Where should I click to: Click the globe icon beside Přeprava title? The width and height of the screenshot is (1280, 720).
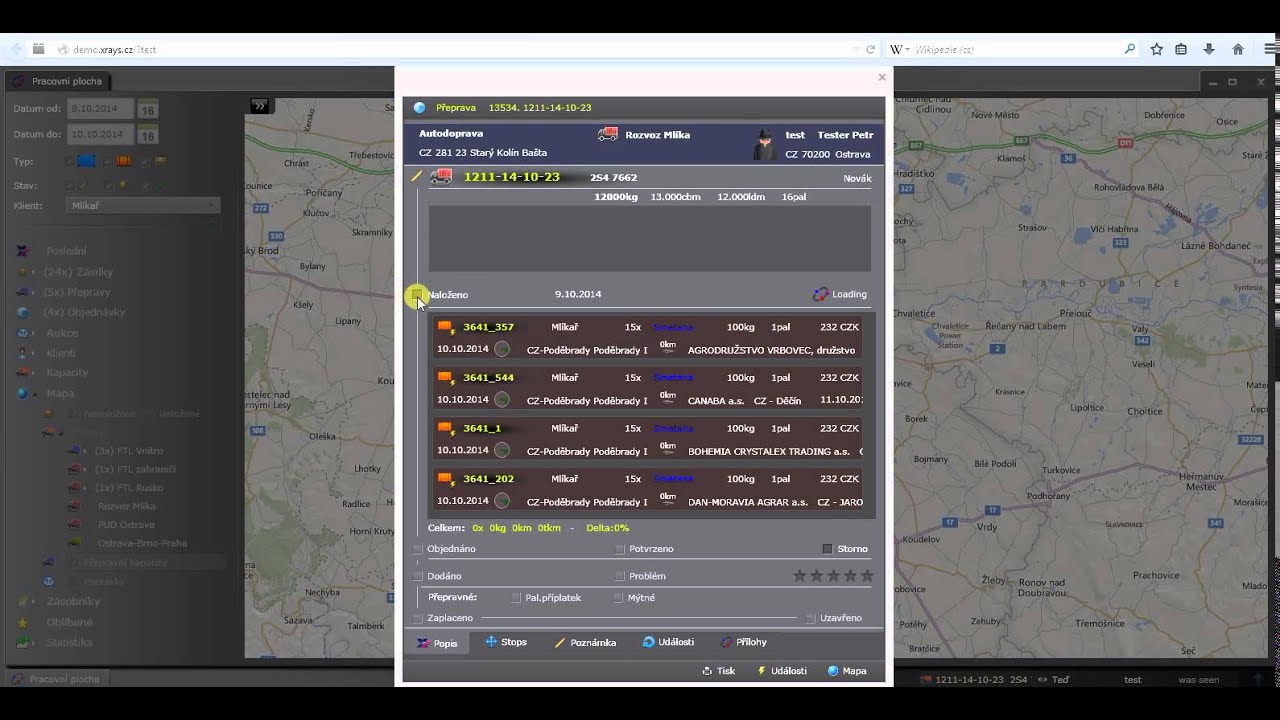point(420,107)
